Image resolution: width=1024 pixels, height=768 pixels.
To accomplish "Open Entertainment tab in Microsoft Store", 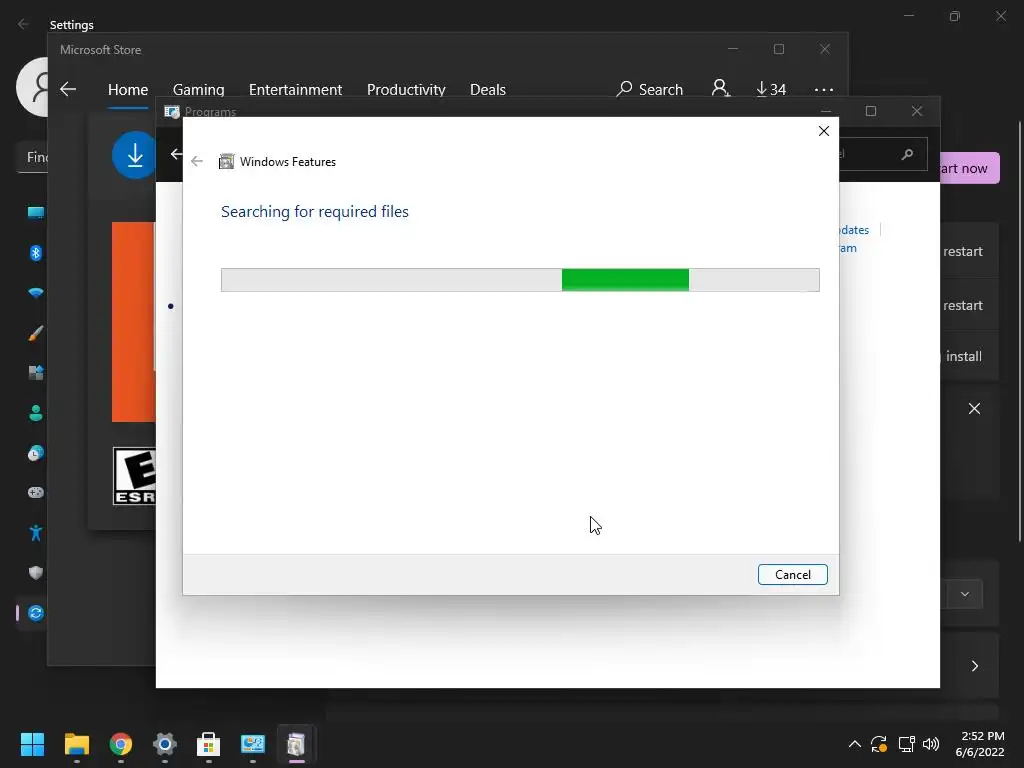I will (x=295, y=89).
